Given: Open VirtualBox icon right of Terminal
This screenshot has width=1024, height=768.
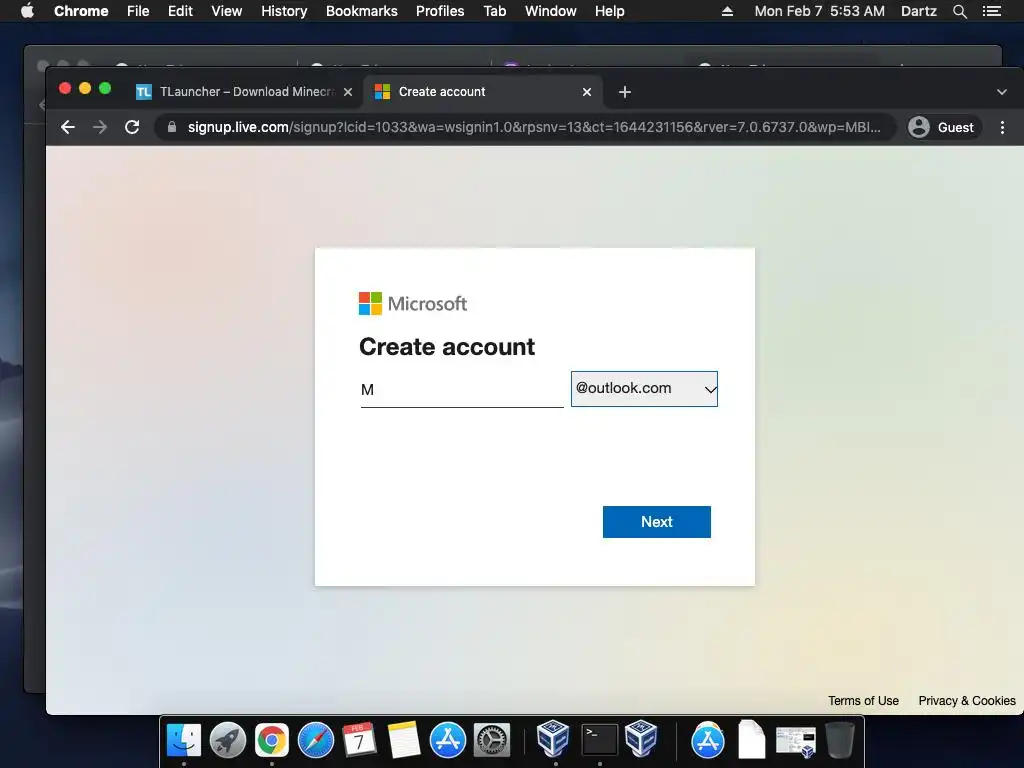Looking at the screenshot, I should pyautogui.click(x=641, y=739).
